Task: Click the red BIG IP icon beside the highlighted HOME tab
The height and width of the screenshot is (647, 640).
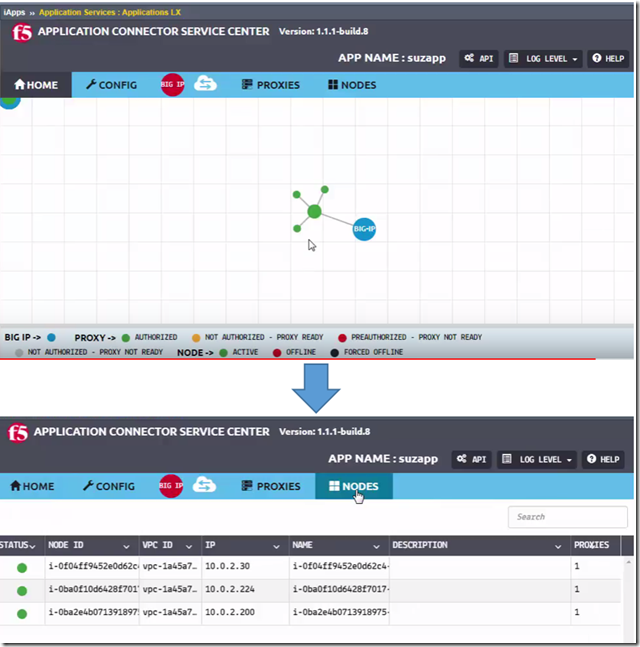Action: point(173,85)
